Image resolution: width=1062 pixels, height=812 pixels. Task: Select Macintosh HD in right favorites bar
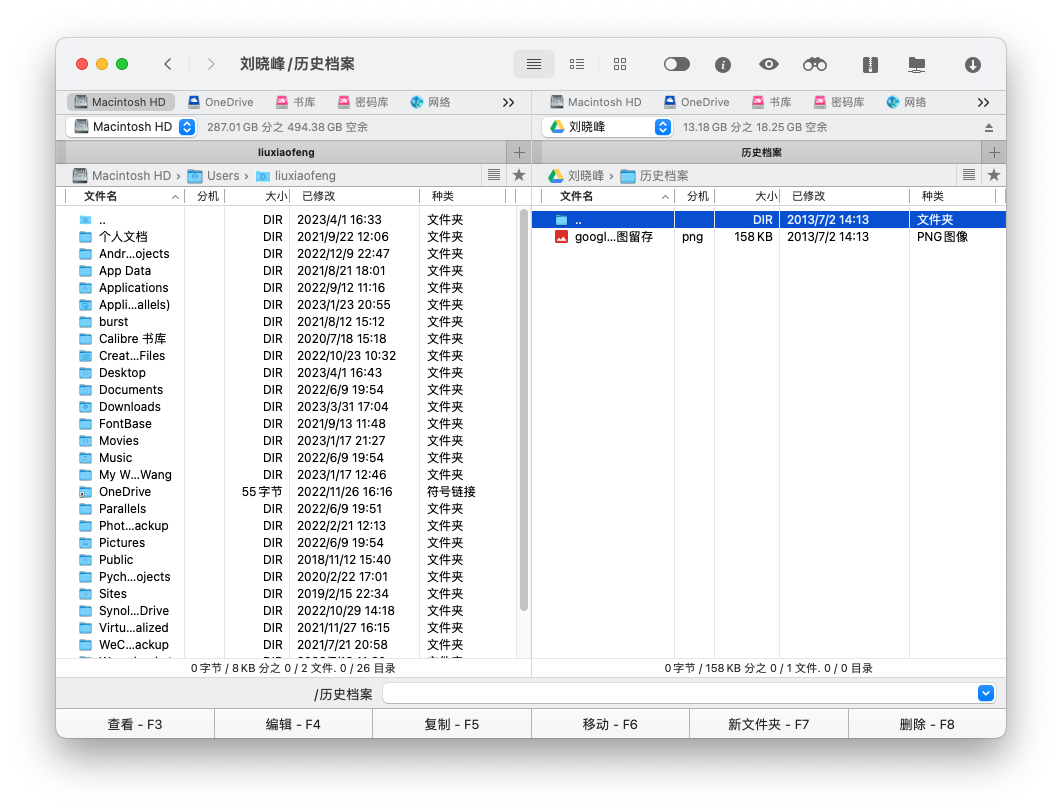[596, 102]
